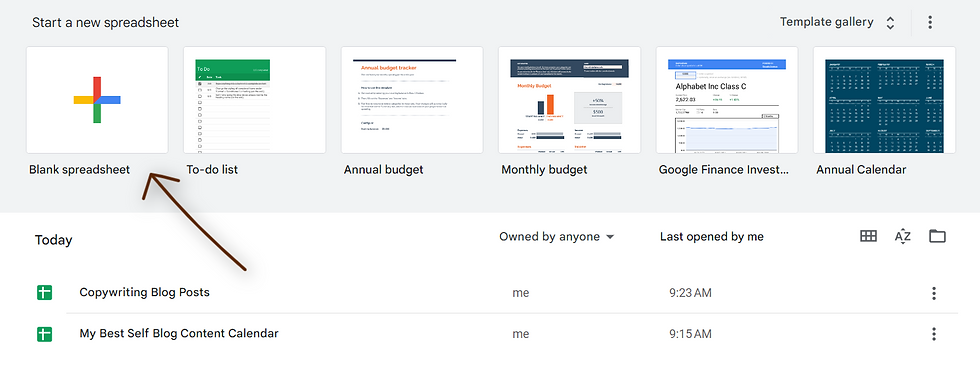Viewport: 980px width, 365px height.
Task: Open the Blank spreadsheet thumbnail
Action: click(x=97, y=100)
